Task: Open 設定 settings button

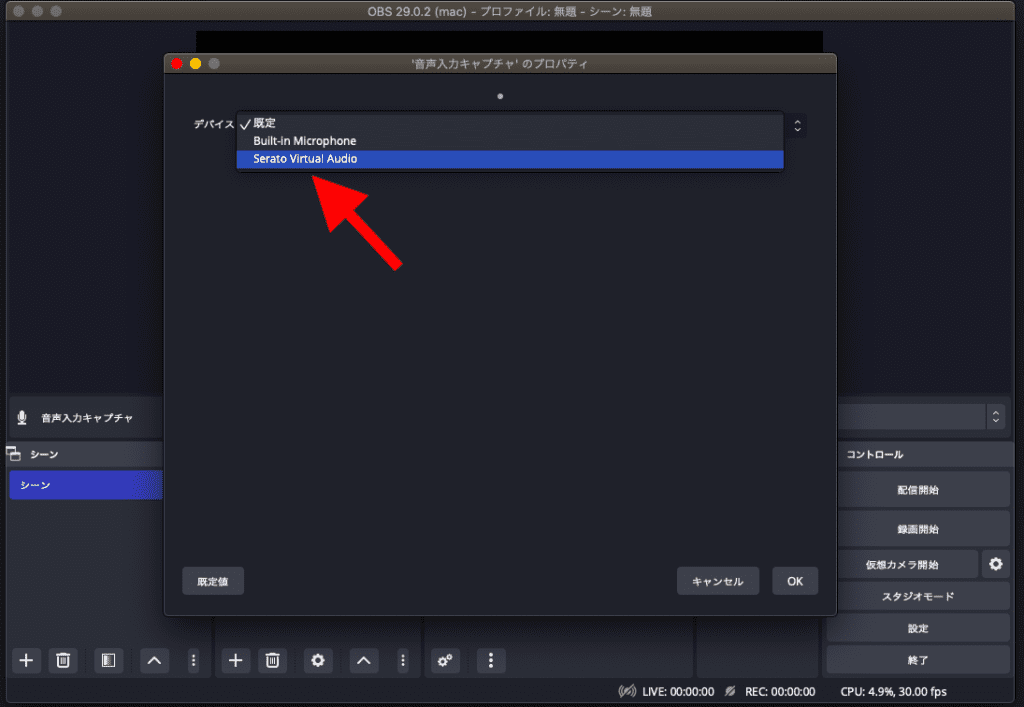Action: 918,629
